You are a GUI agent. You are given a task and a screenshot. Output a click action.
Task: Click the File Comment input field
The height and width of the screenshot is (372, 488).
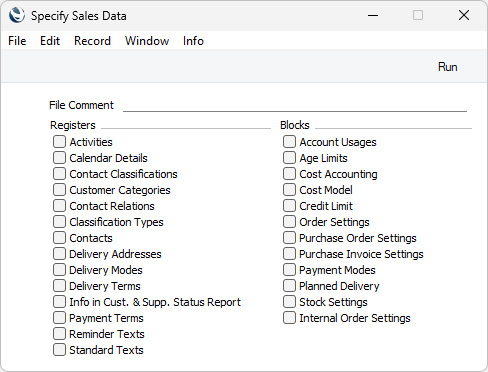[x=295, y=105]
